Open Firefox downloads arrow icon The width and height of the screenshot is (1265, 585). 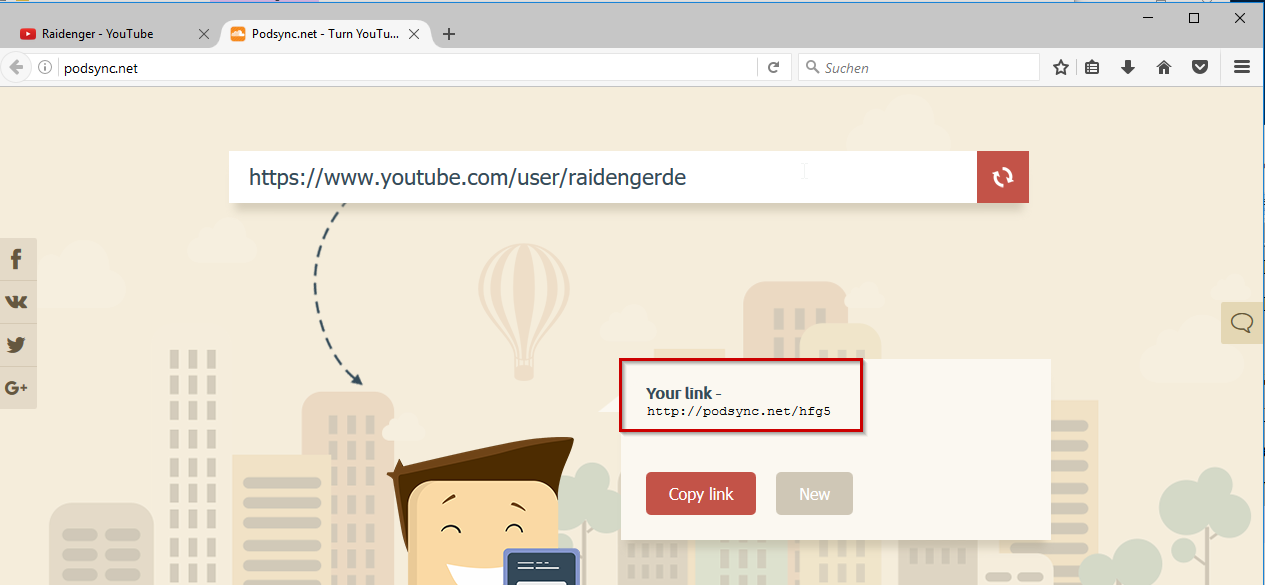1128,67
